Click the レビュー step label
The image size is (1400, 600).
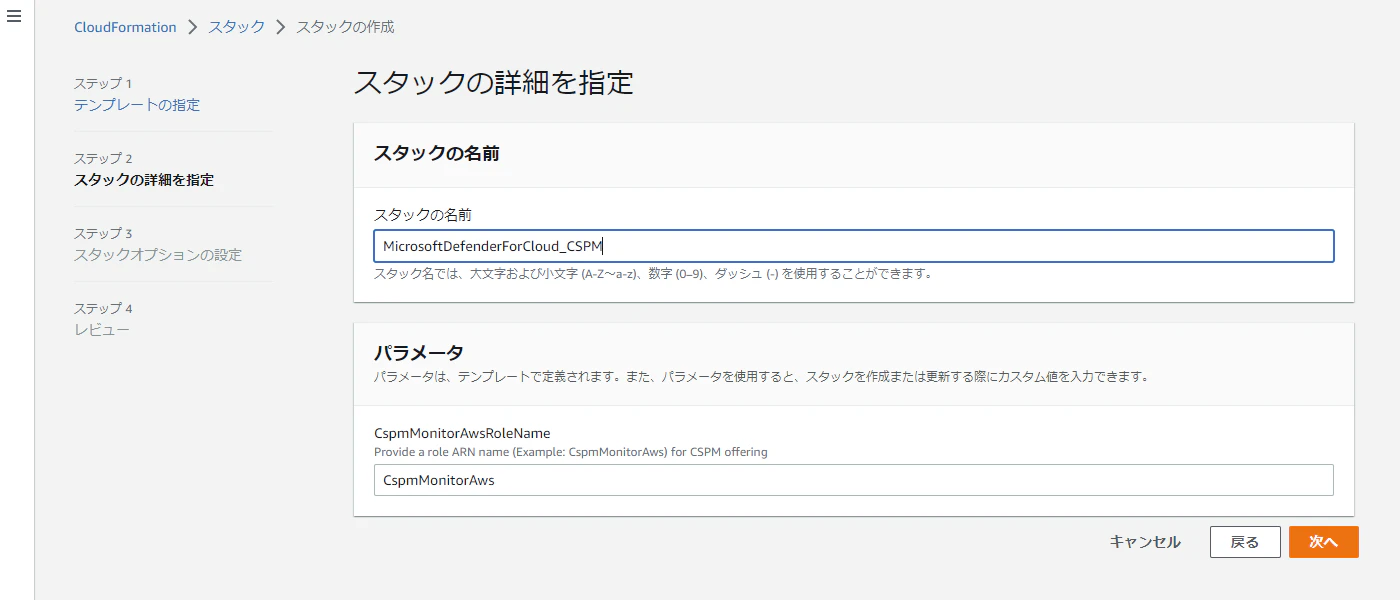coord(102,330)
